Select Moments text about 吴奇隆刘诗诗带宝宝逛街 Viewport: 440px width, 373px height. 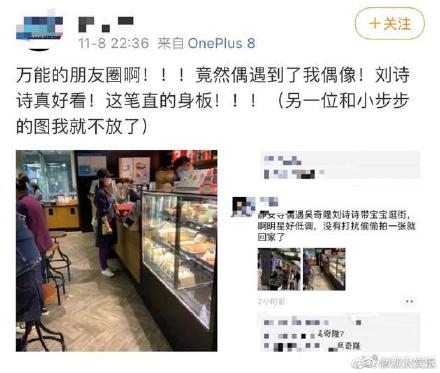pos(337,226)
